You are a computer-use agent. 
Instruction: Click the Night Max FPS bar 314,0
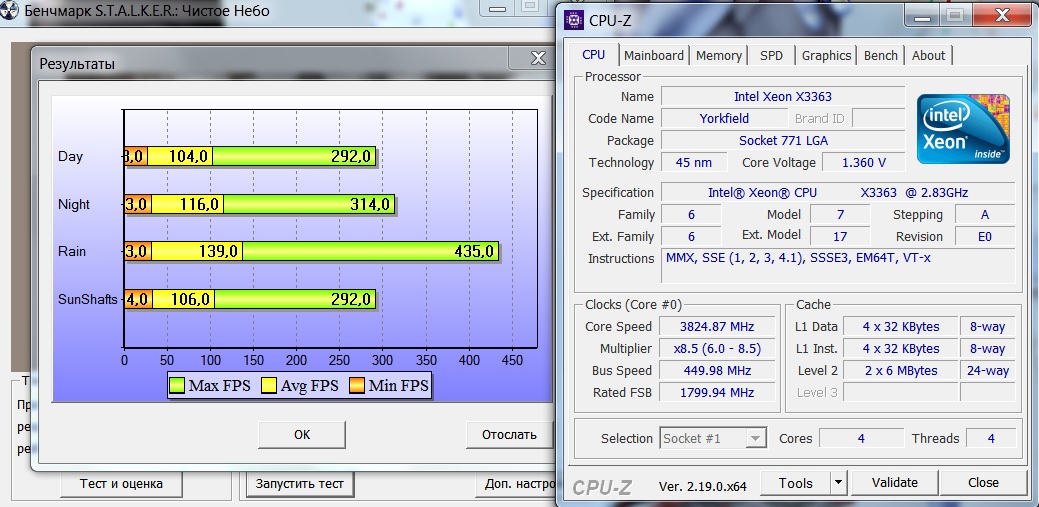click(x=309, y=204)
